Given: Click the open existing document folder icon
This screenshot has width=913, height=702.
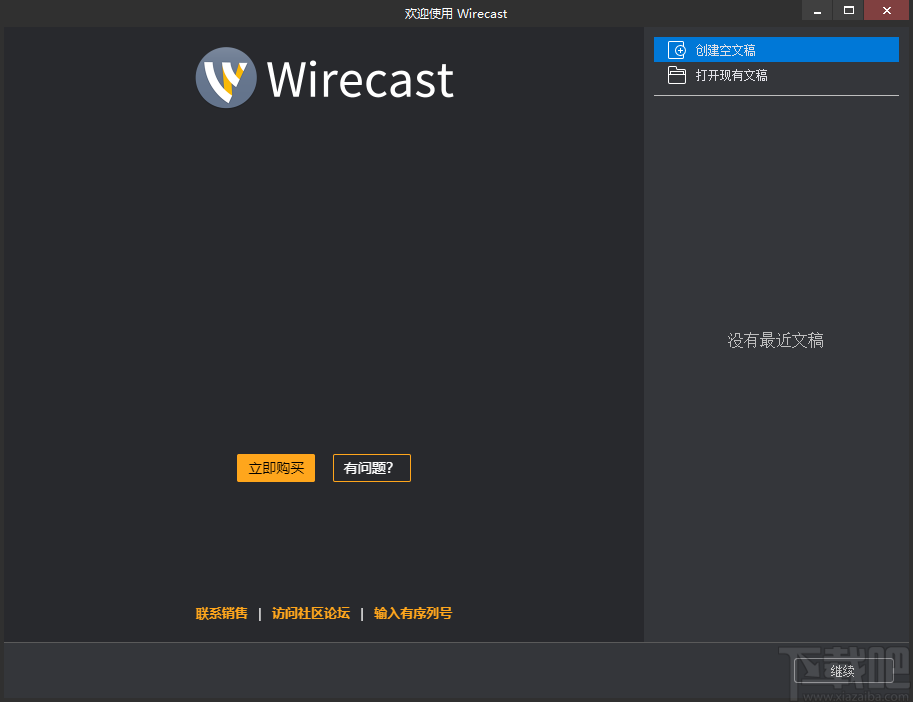Looking at the screenshot, I should coord(676,74).
